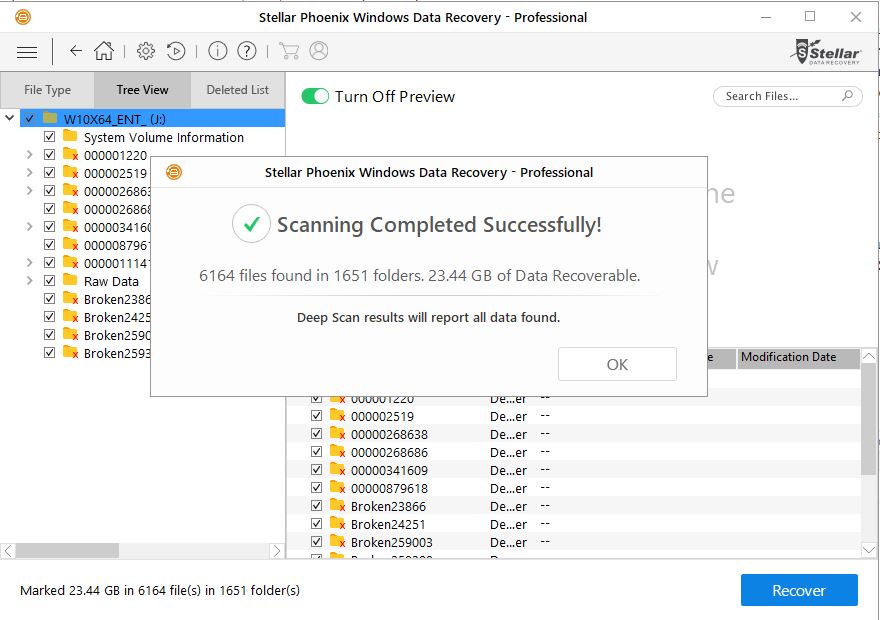Switch to the File Type tab
This screenshot has width=880, height=620.
(47, 90)
